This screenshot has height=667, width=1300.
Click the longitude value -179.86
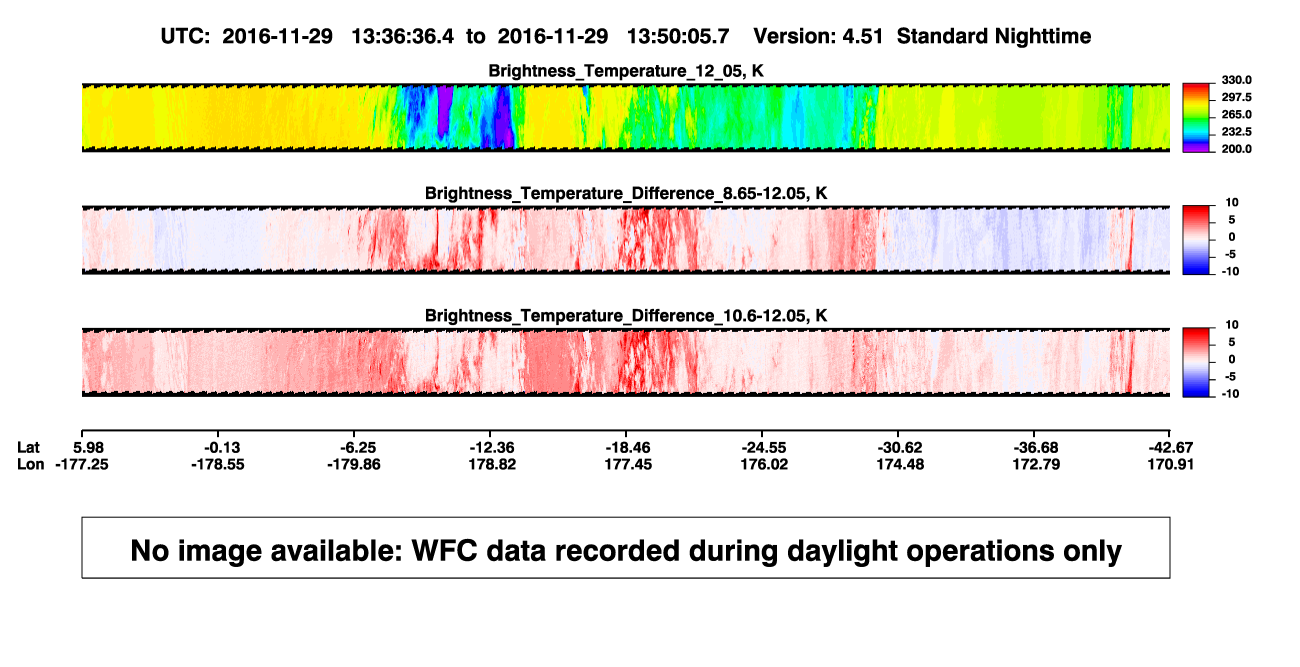click(354, 464)
